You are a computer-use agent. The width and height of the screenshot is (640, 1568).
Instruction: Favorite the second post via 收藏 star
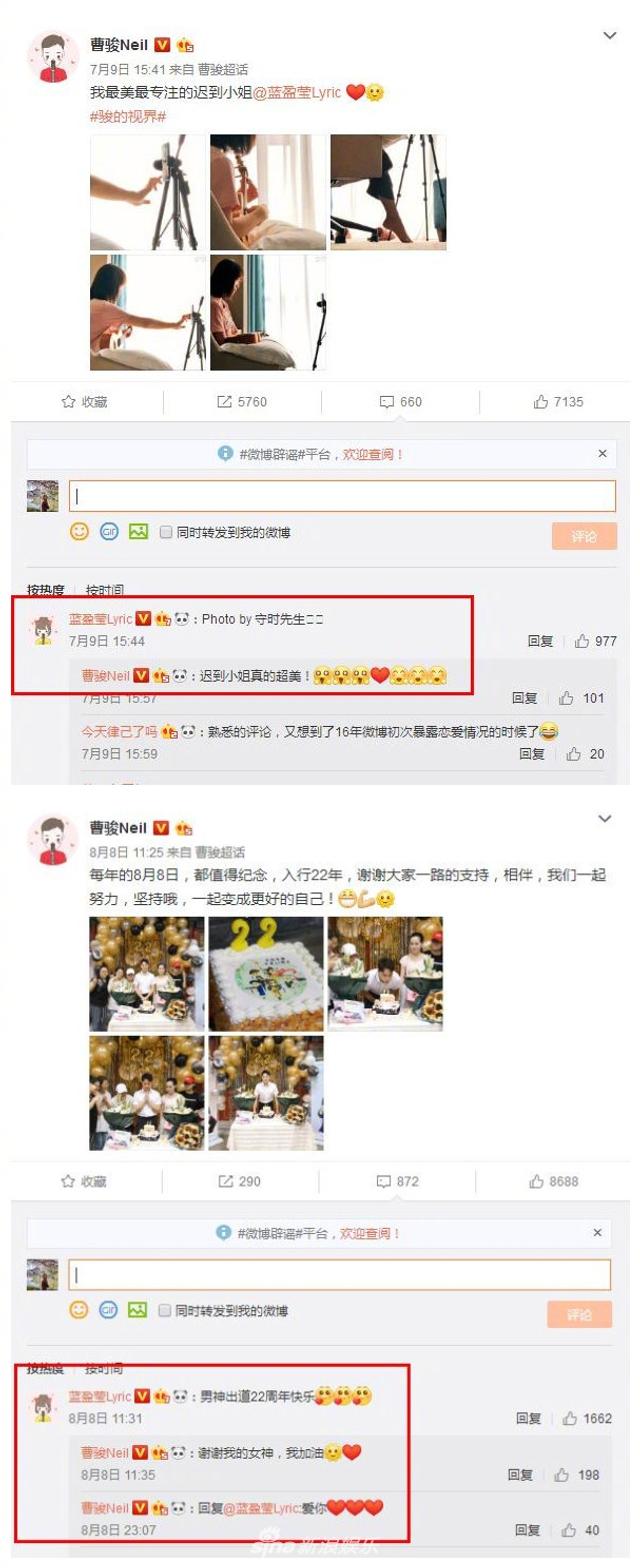[x=84, y=1181]
